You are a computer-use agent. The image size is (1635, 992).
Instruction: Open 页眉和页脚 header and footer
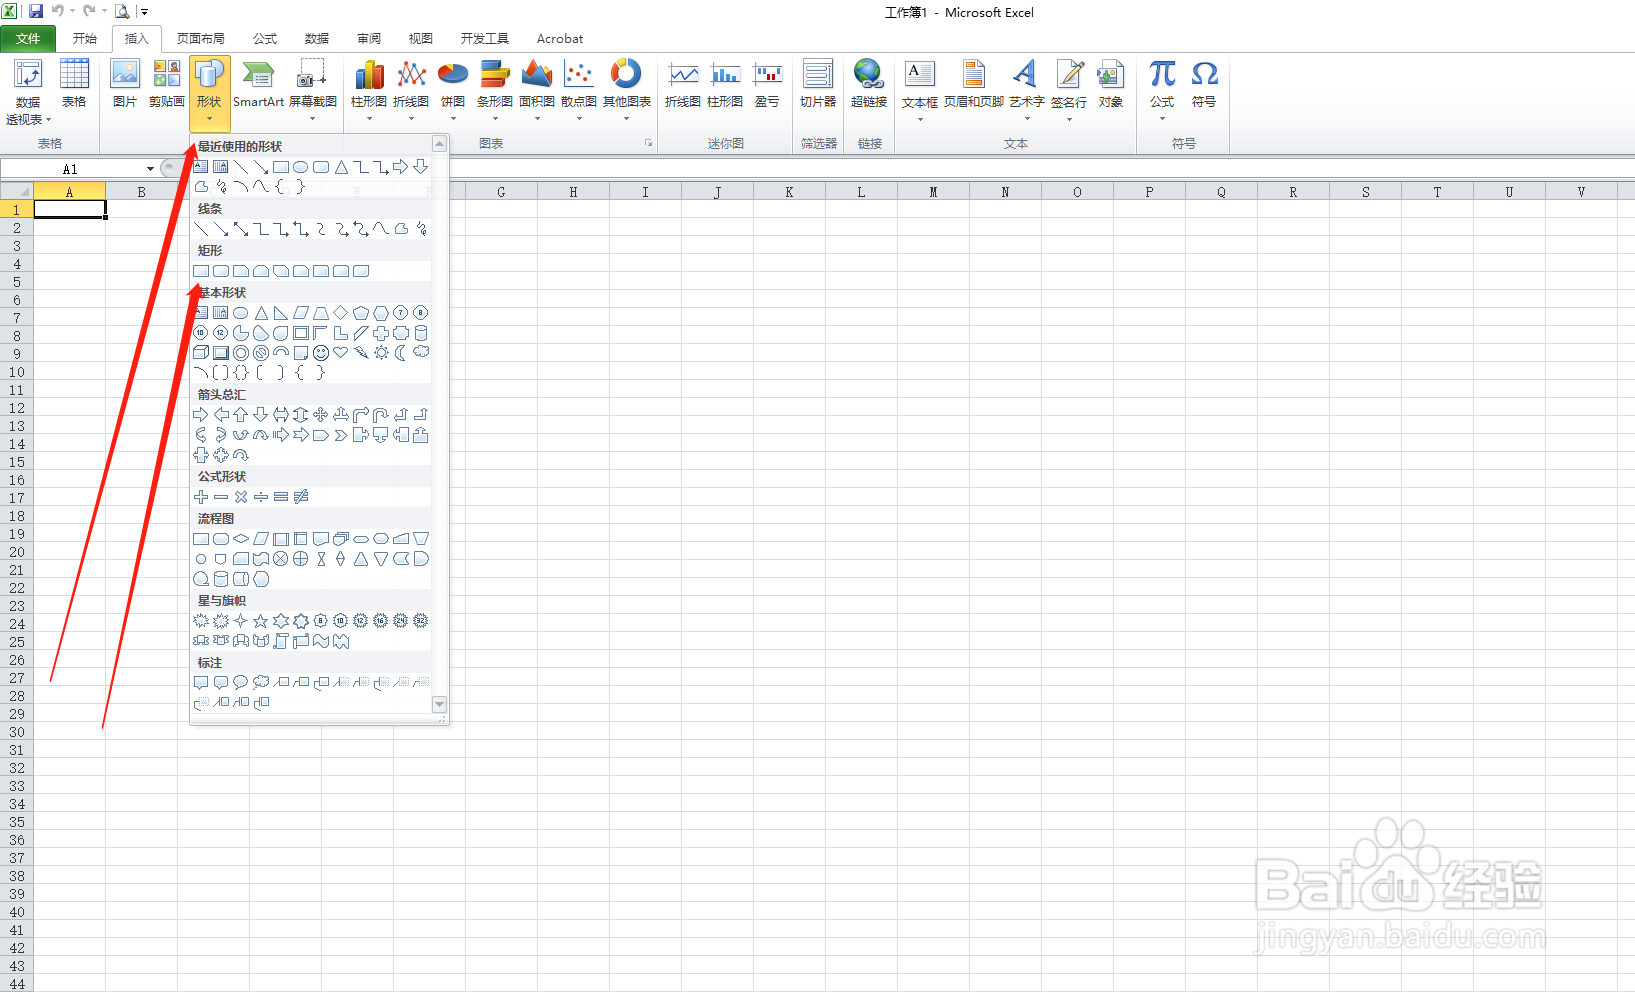pos(974,84)
